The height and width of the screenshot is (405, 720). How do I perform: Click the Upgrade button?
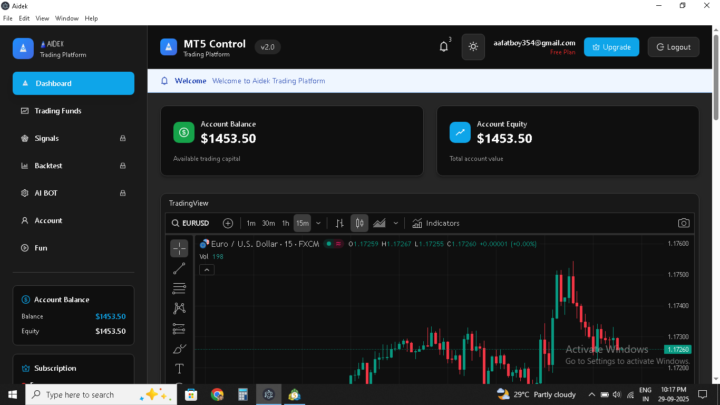pyautogui.click(x=611, y=47)
